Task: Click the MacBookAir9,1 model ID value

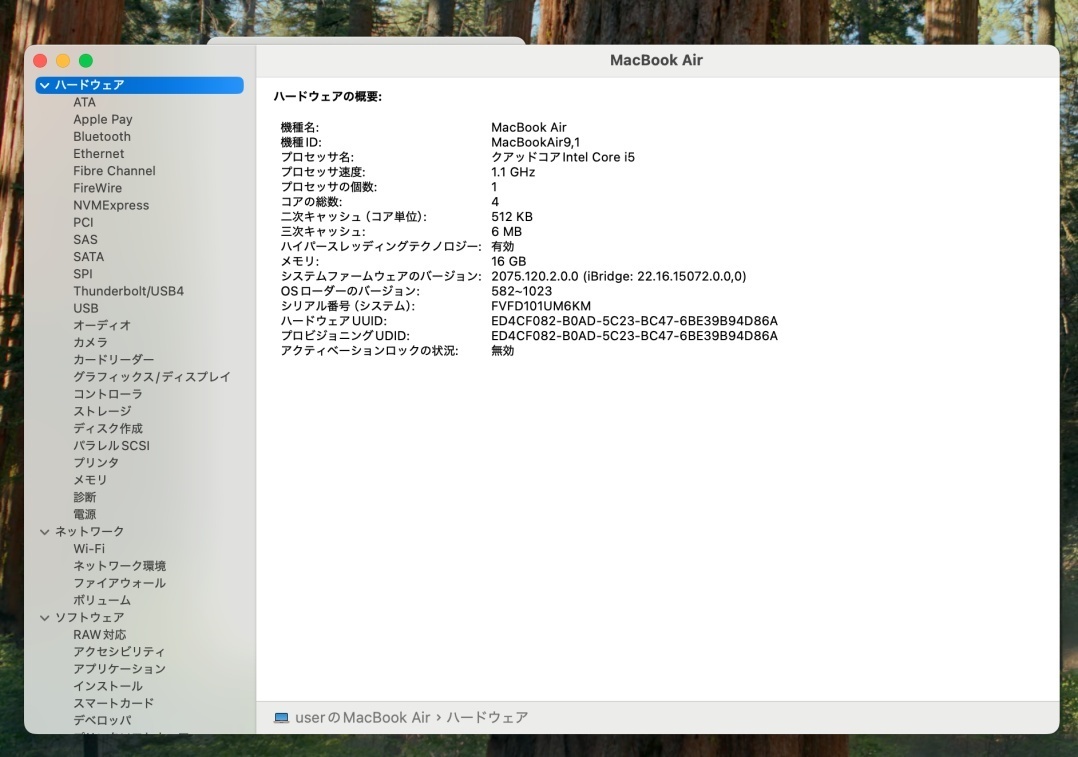Action: coord(535,142)
